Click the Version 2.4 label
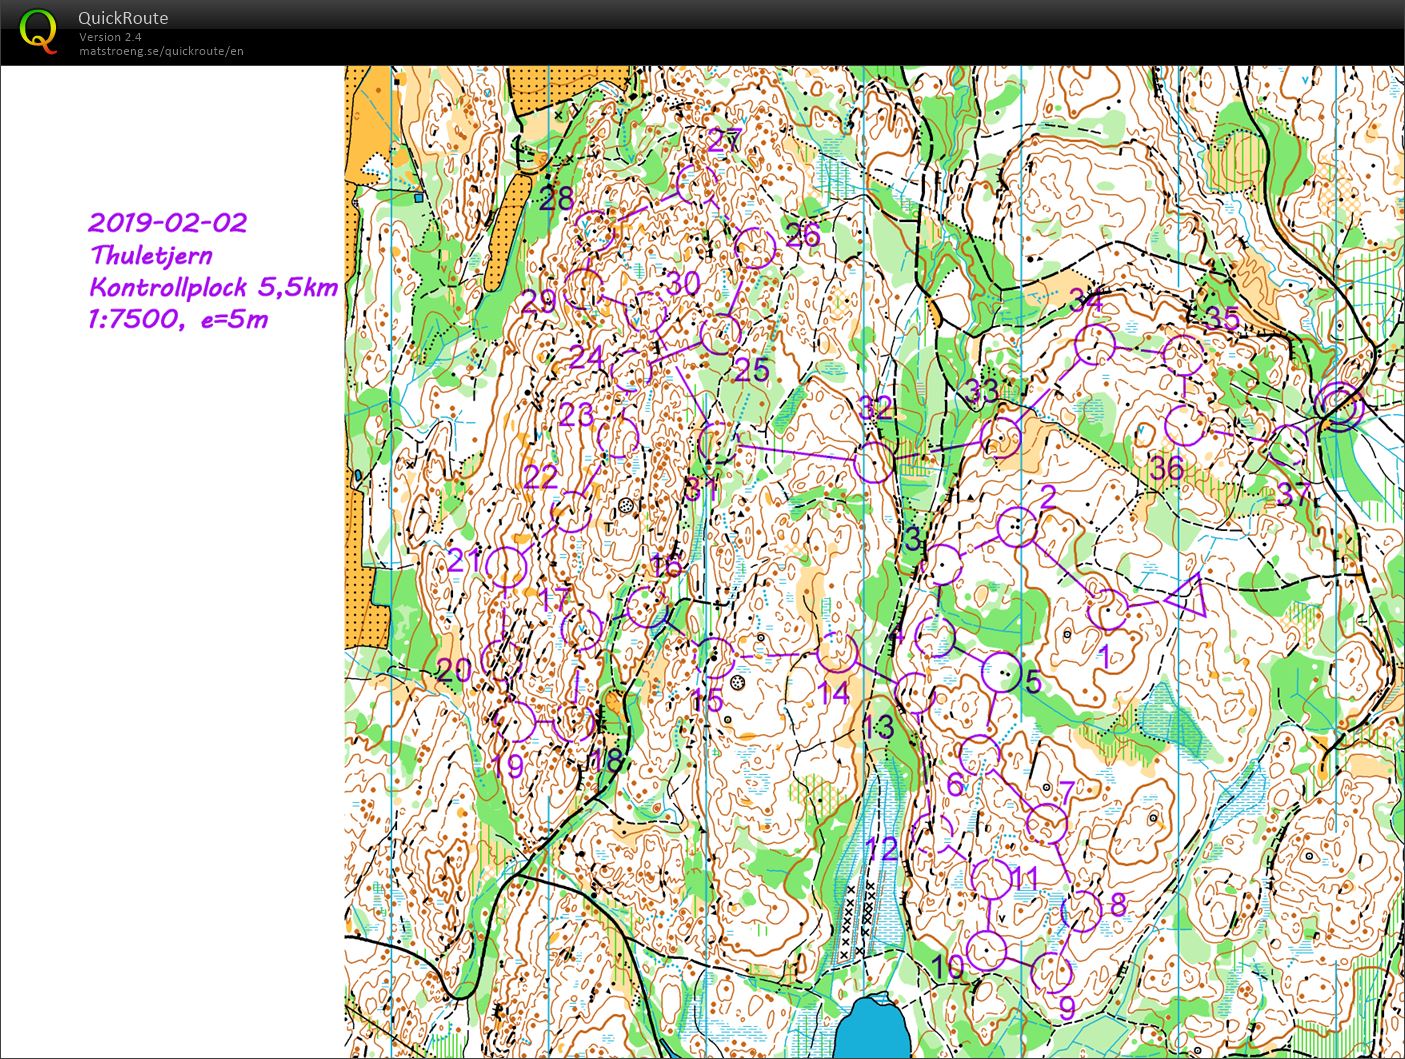 110,37
